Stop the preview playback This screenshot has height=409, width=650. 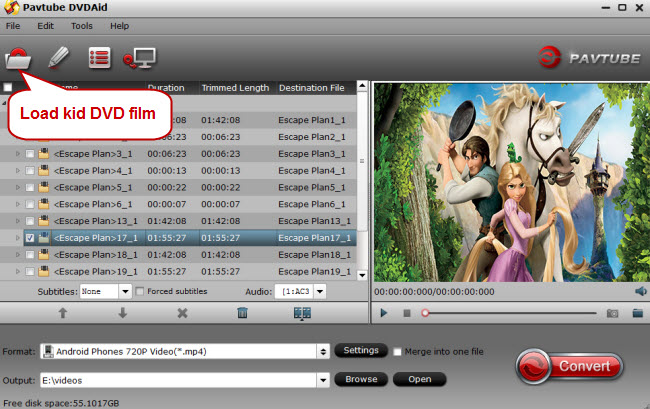(407, 313)
